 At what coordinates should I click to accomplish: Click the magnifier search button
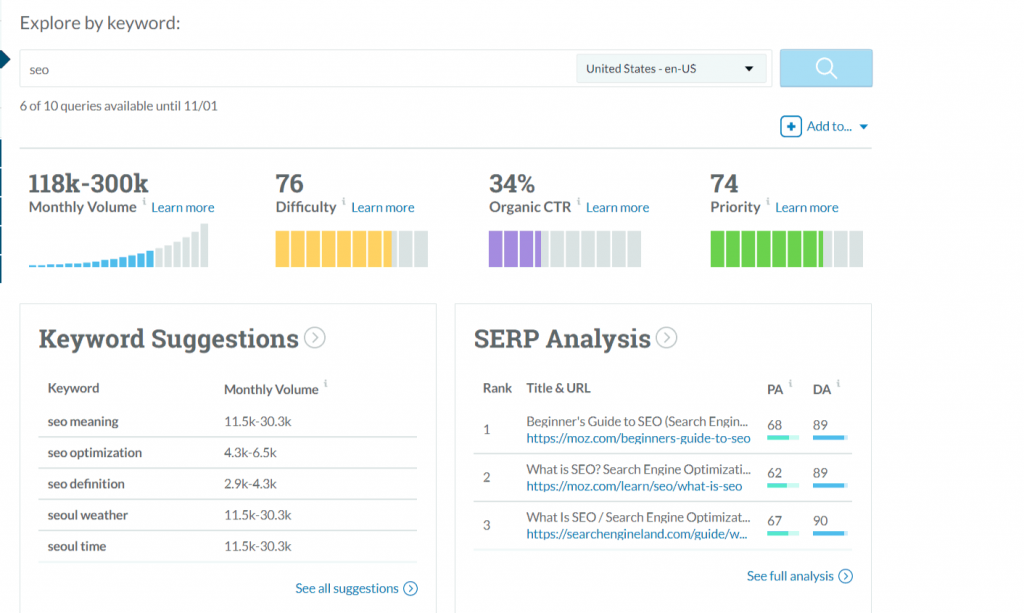click(x=826, y=68)
